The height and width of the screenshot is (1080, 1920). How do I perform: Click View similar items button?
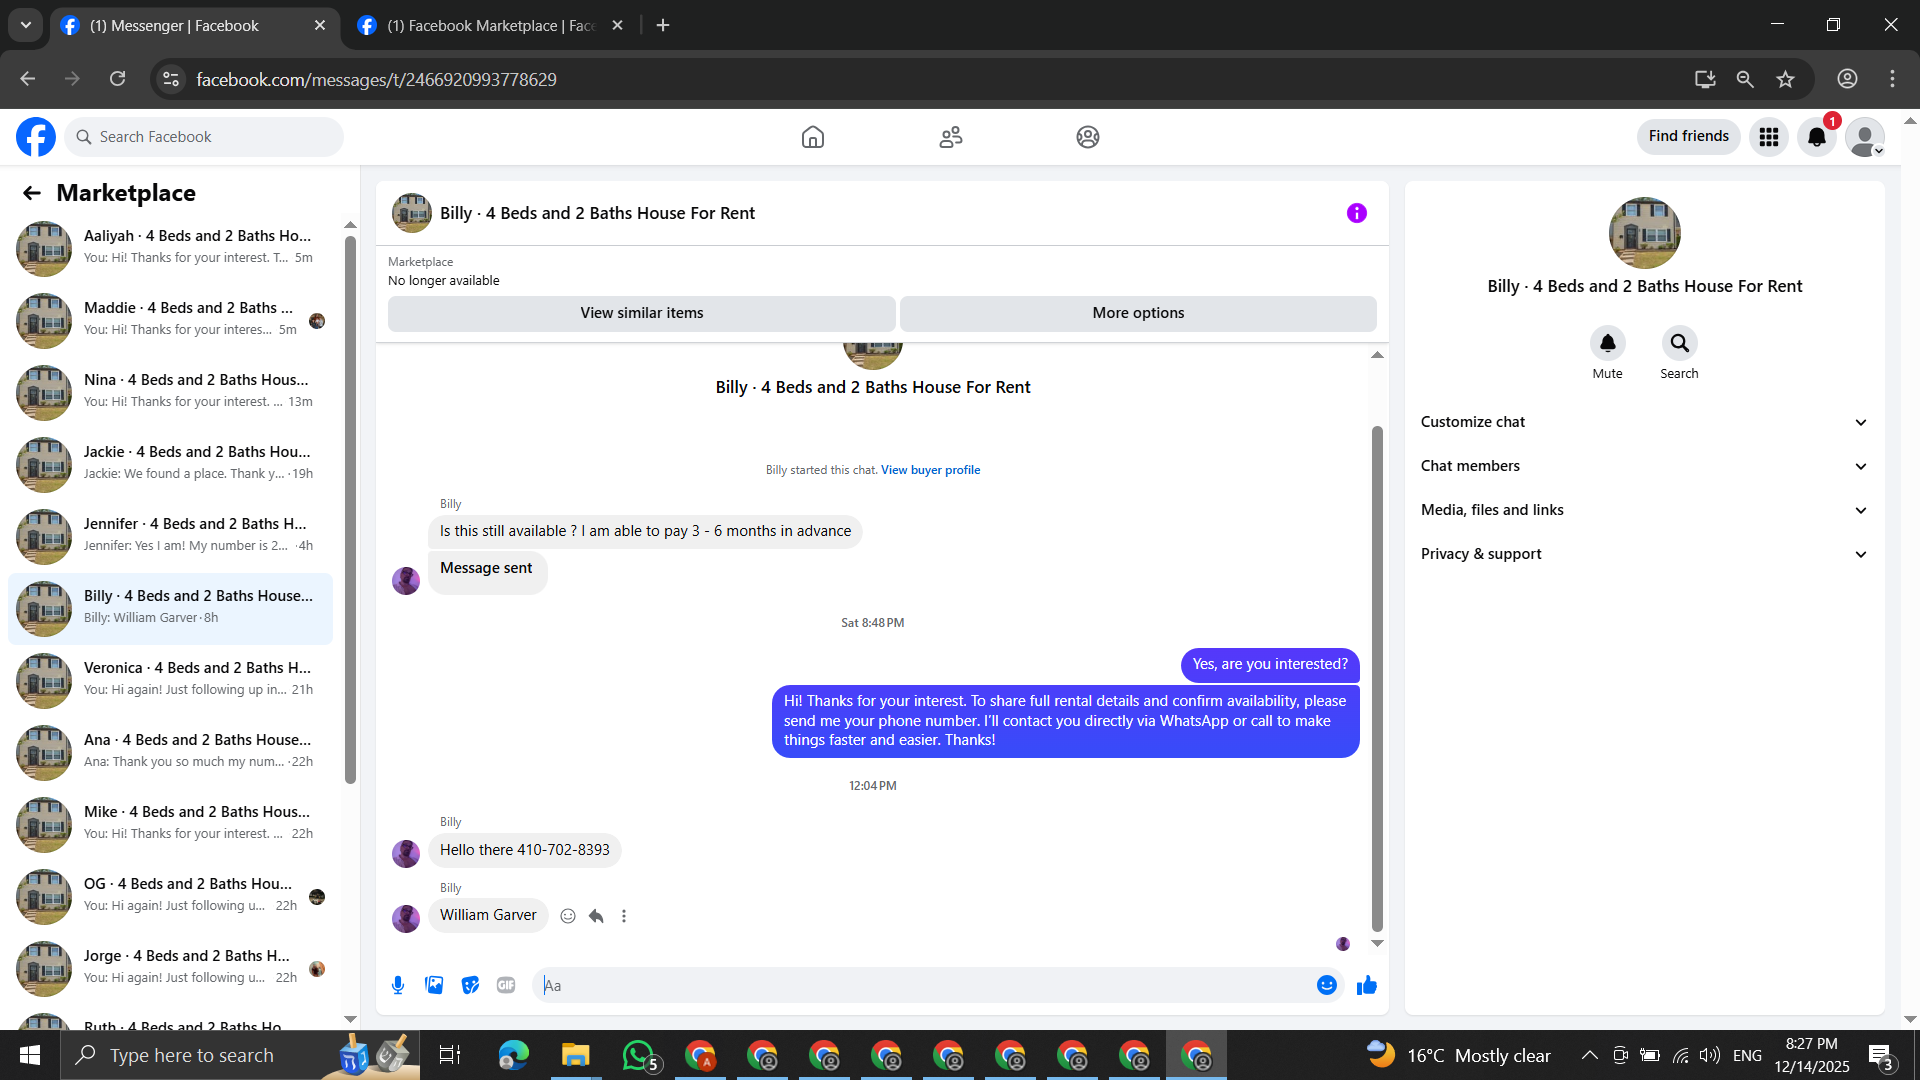coord(641,313)
